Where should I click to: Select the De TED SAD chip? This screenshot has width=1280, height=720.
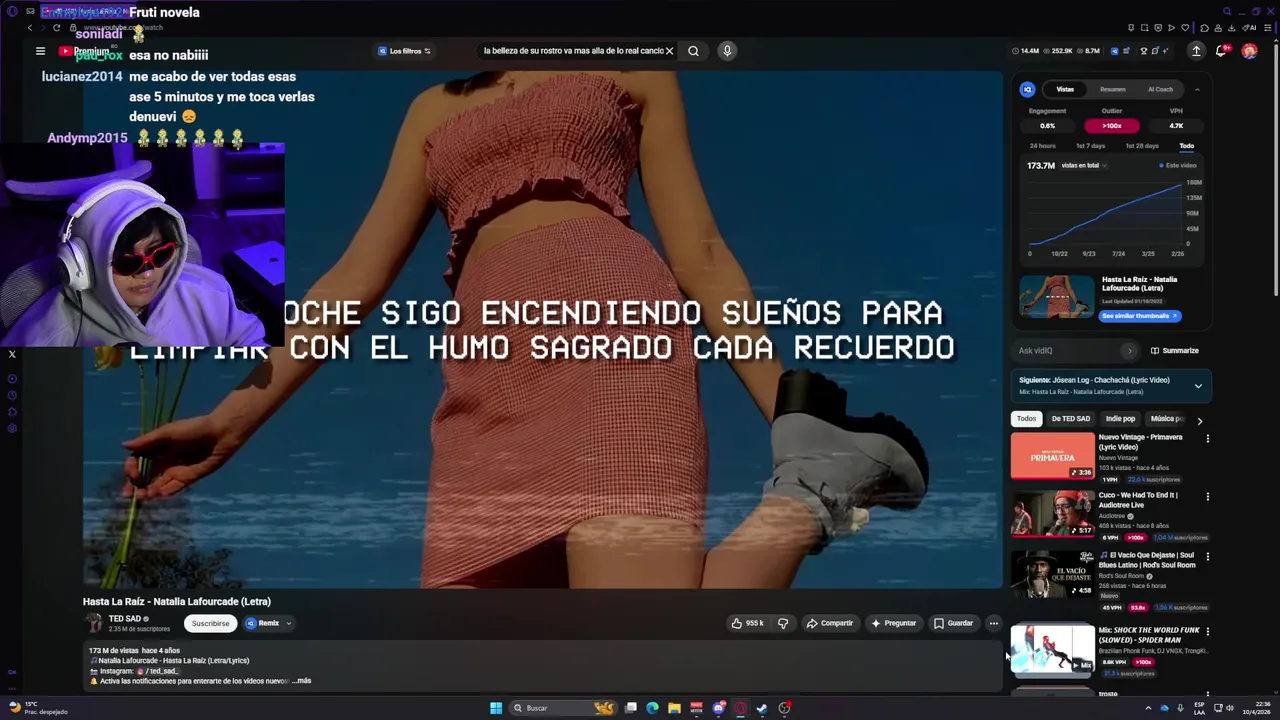tap(1071, 419)
